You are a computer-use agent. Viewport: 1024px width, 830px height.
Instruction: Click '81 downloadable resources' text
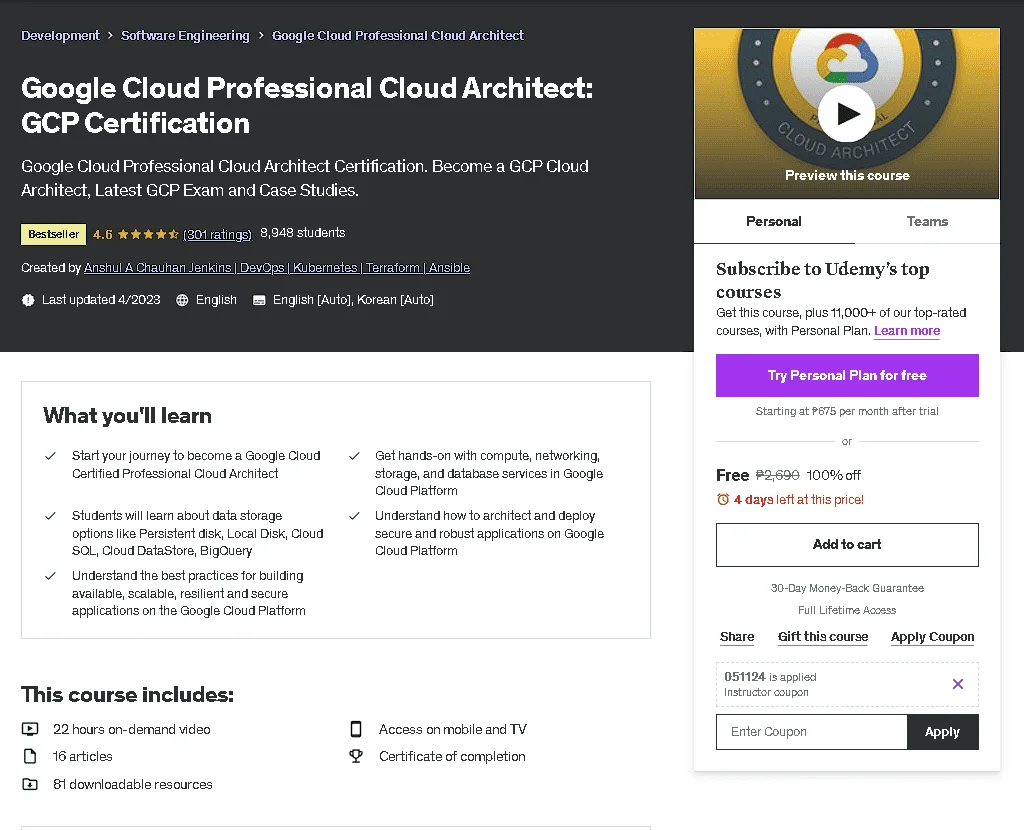click(x=133, y=784)
